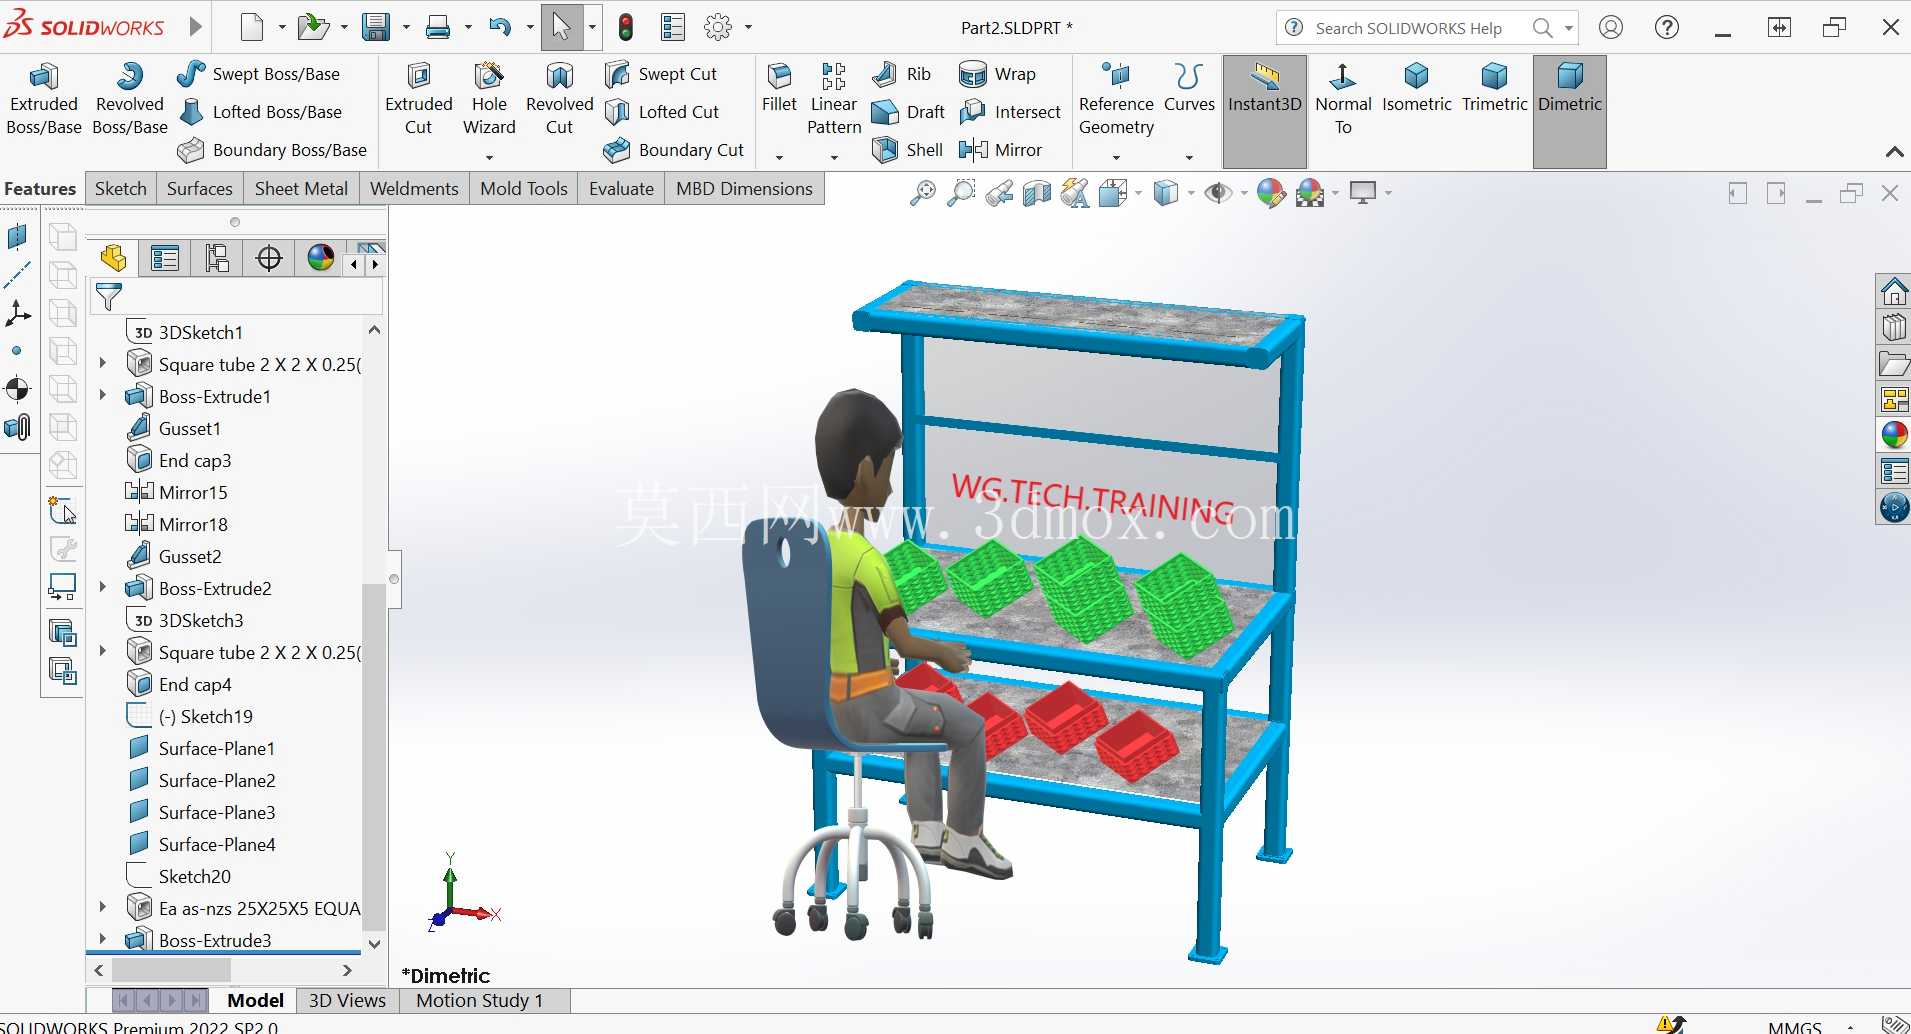Pick the Boundary Boss/Base tool
Image resolution: width=1911 pixels, height=1034 pixels.
(x=272, y=150)
